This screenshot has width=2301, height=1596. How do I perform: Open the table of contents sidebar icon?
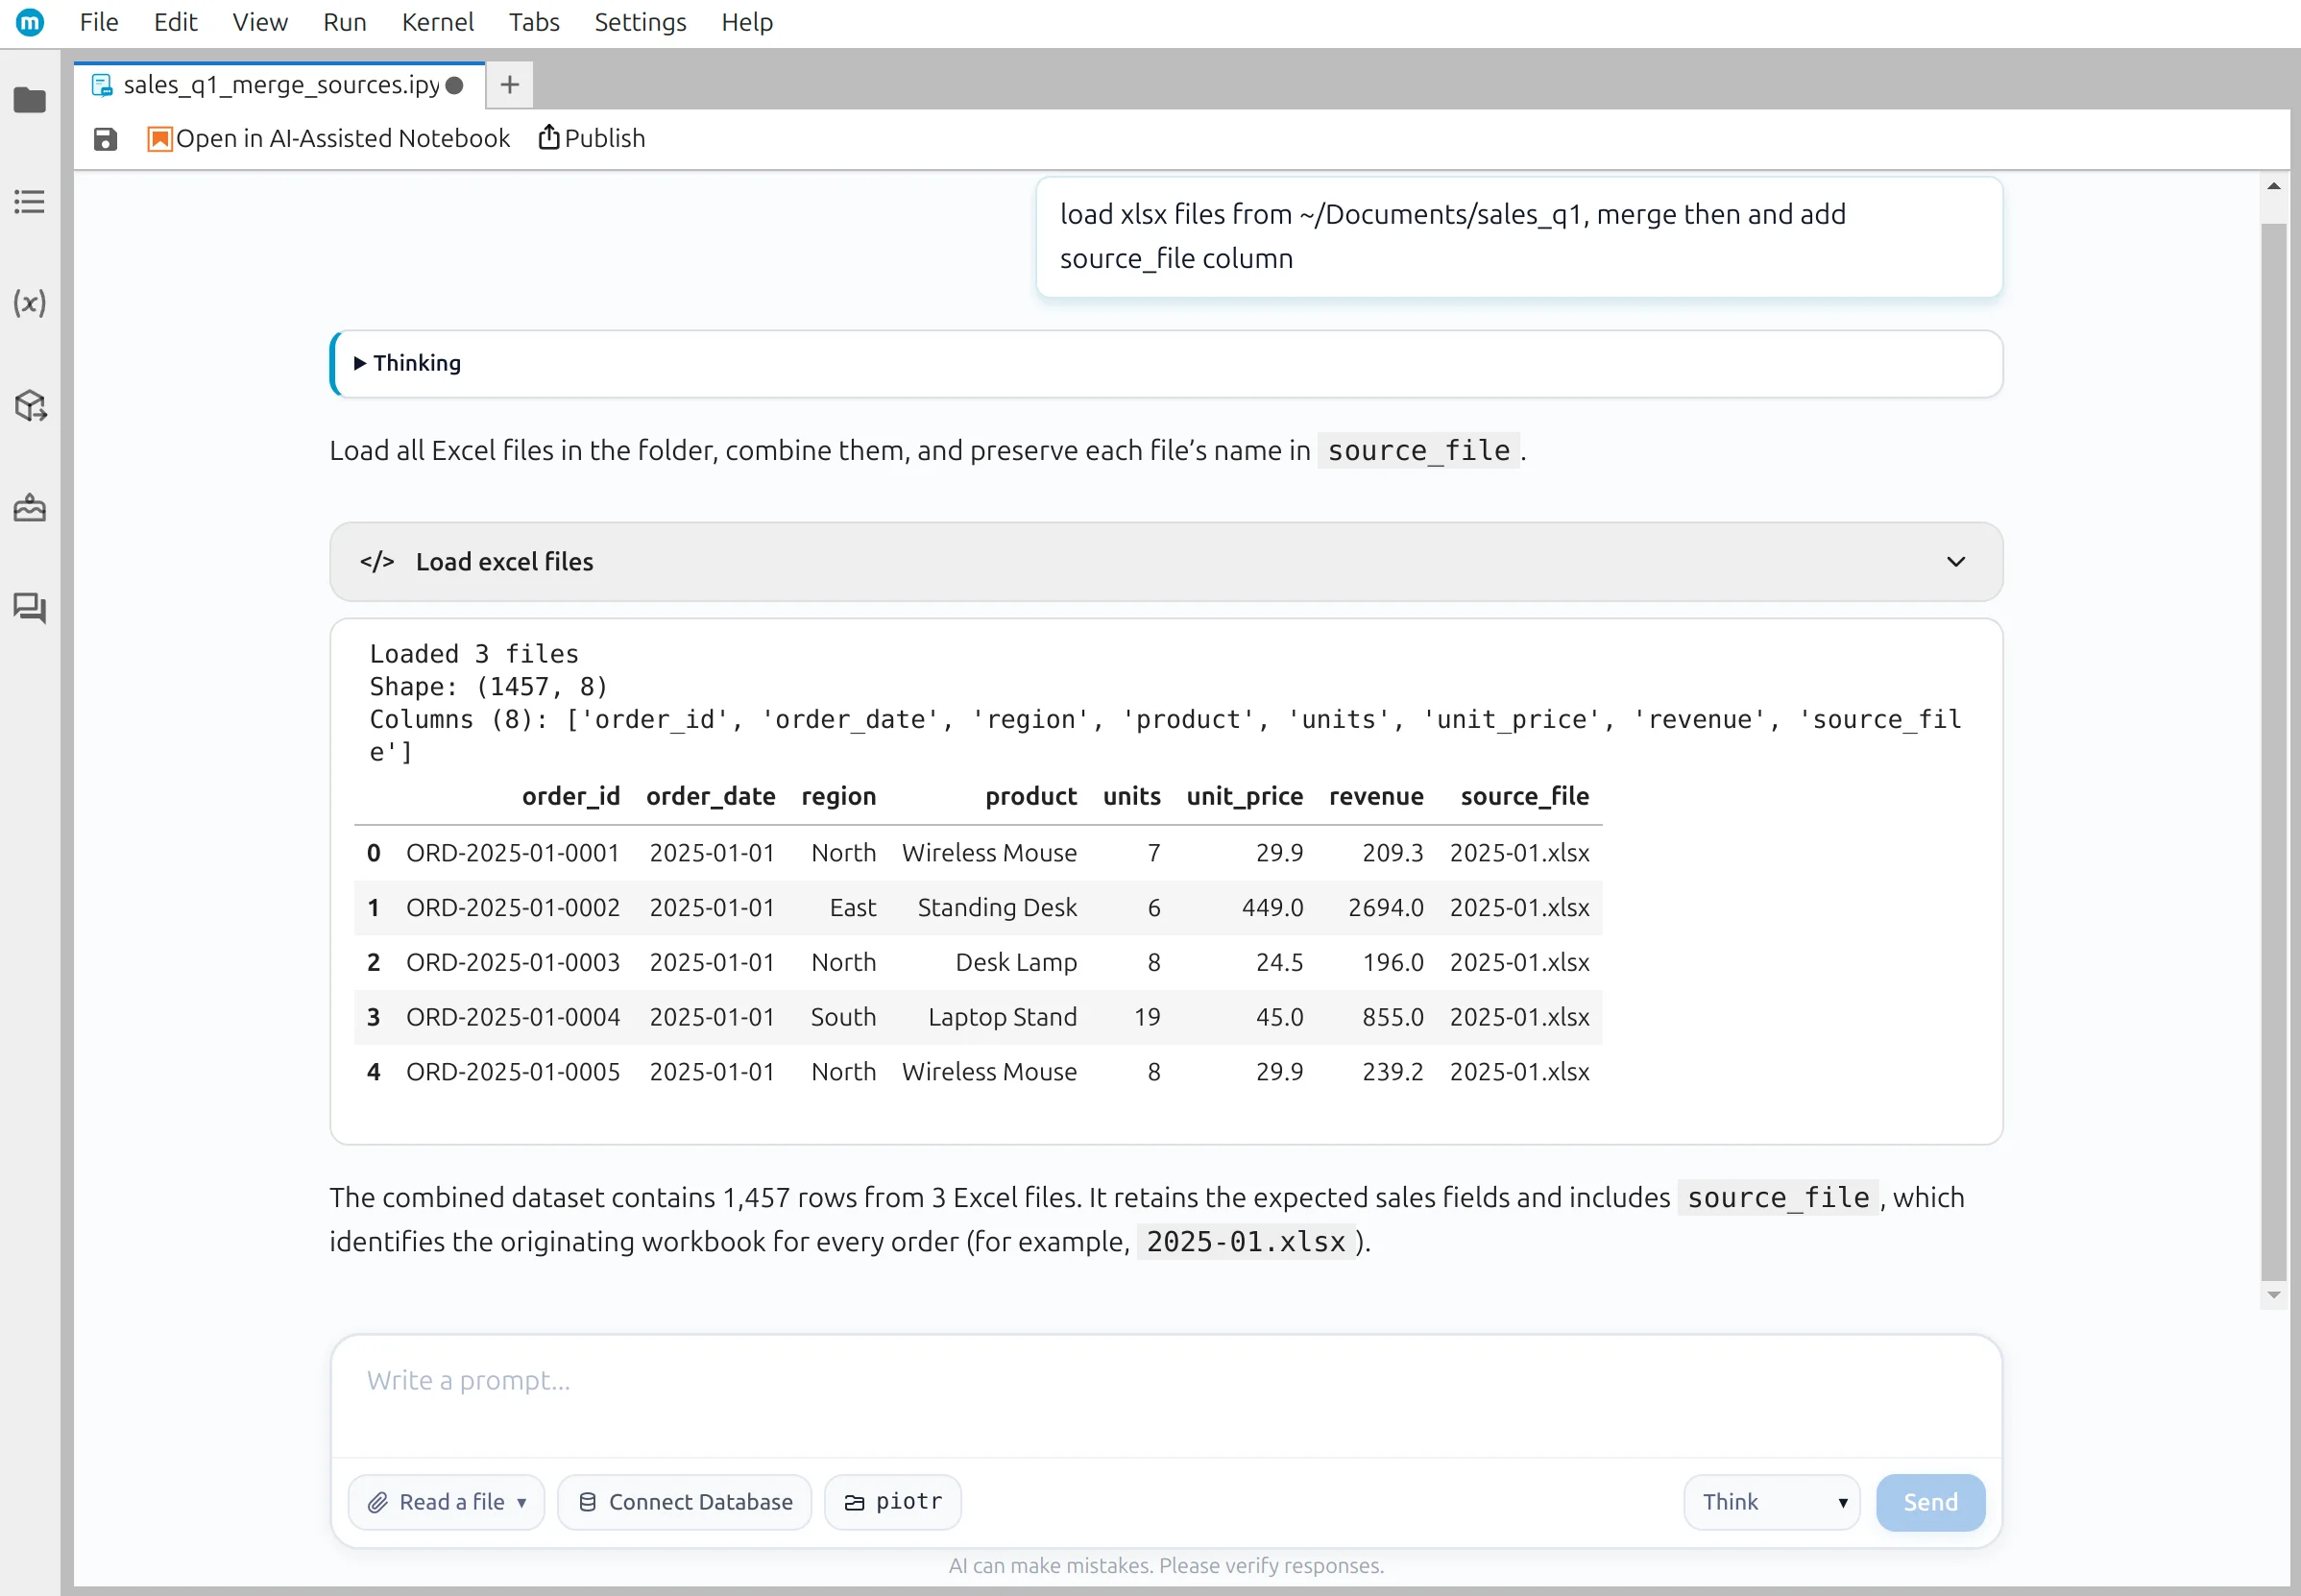point(30,202)
